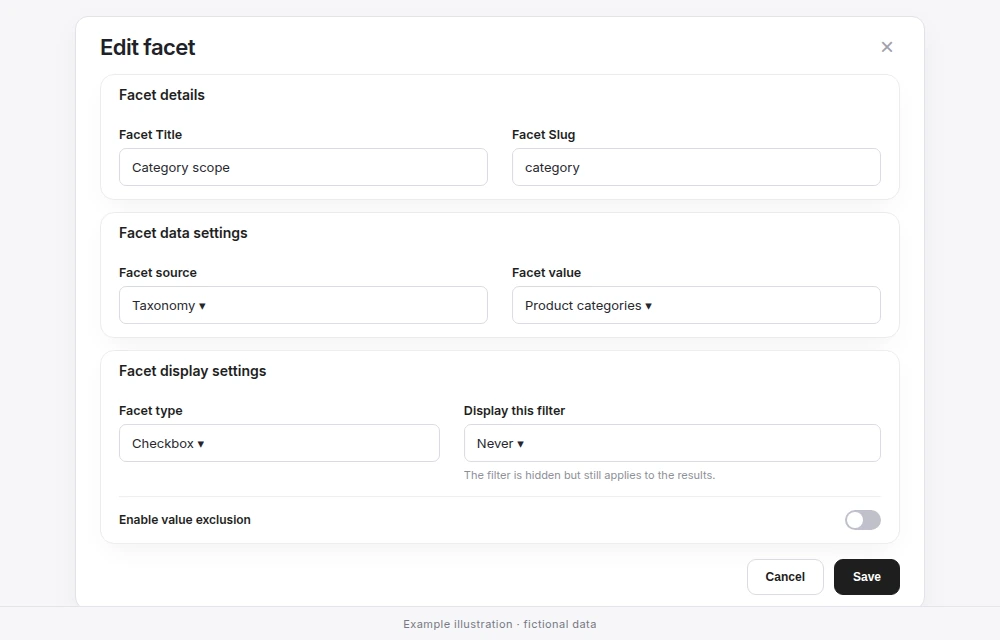
Task: Open the Facet value dropdown
Action: (x=696, y=305)
